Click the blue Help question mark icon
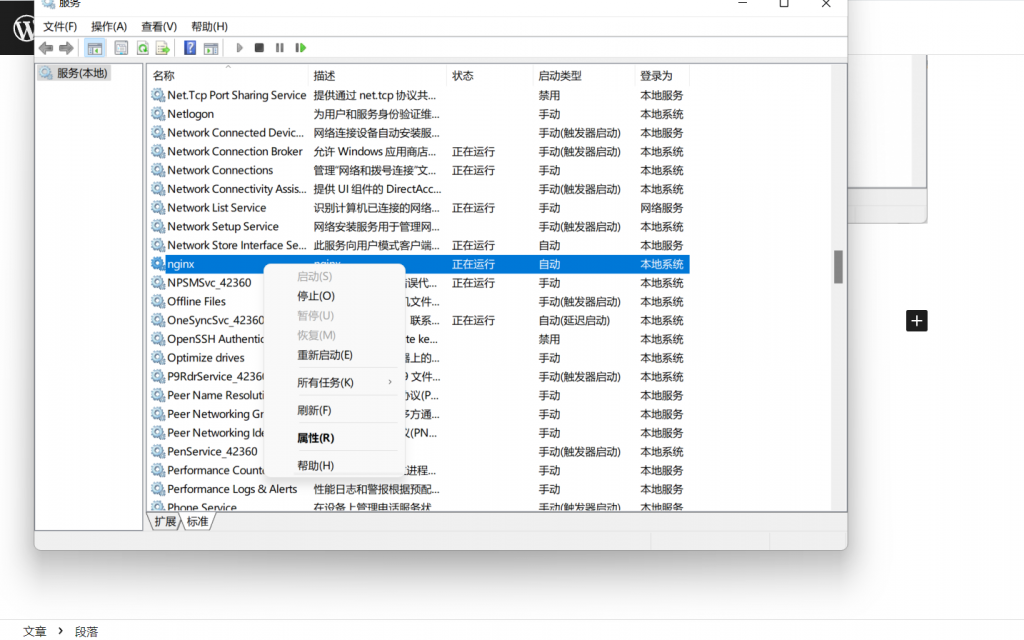This screenshot has height=640, width=1024. coord(189,48)
